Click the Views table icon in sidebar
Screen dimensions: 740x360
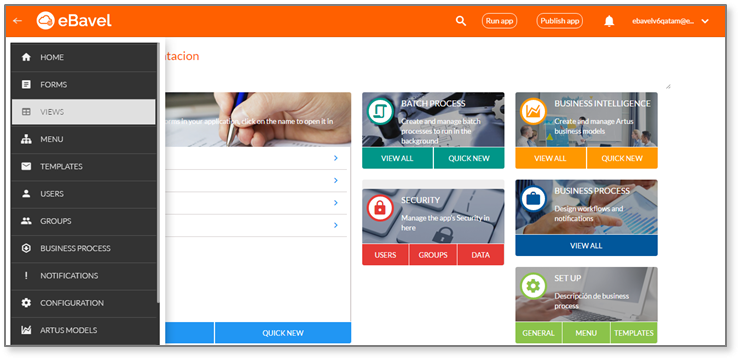click(x=26, y=112)
